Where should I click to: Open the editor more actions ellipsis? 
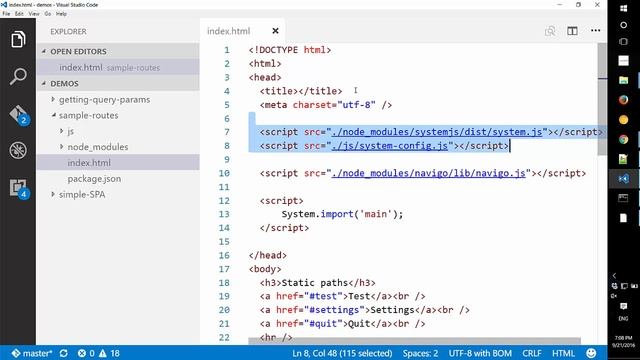tap(595, 31)
